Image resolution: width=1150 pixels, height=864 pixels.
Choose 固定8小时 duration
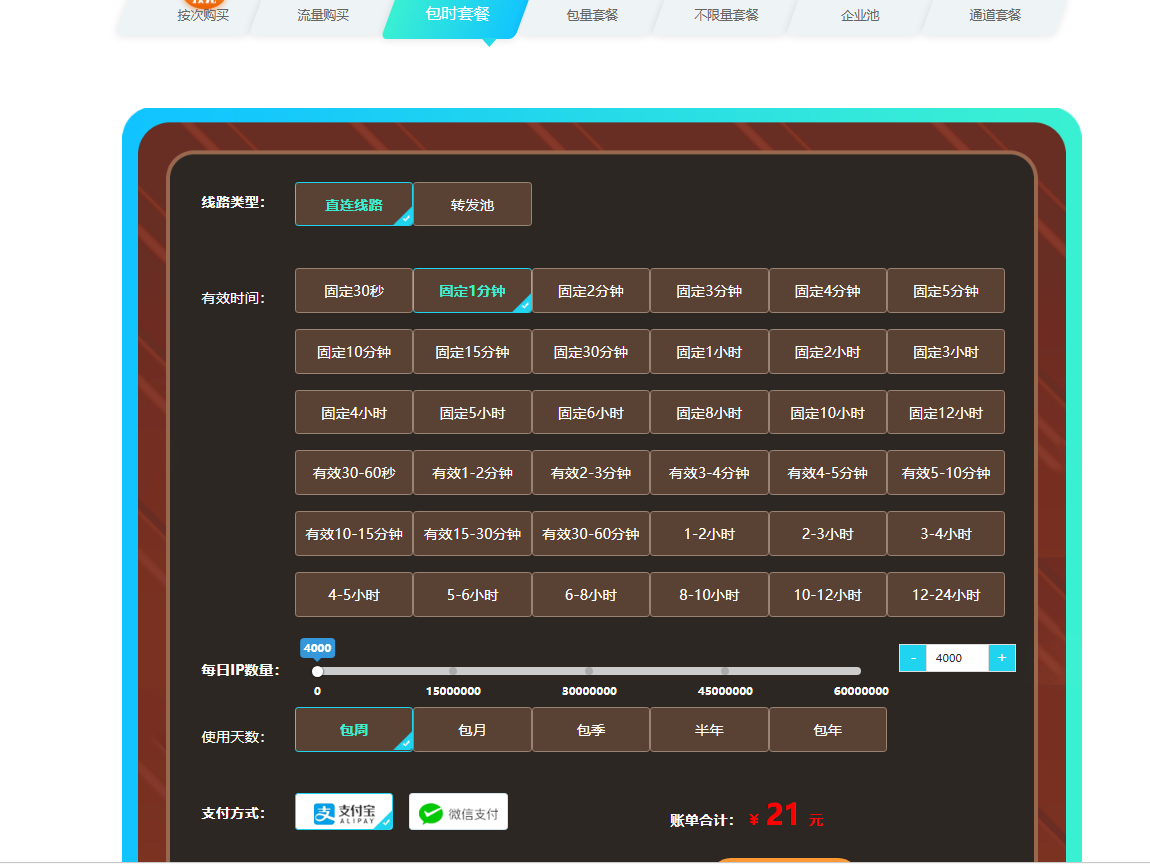pos(709,413)
